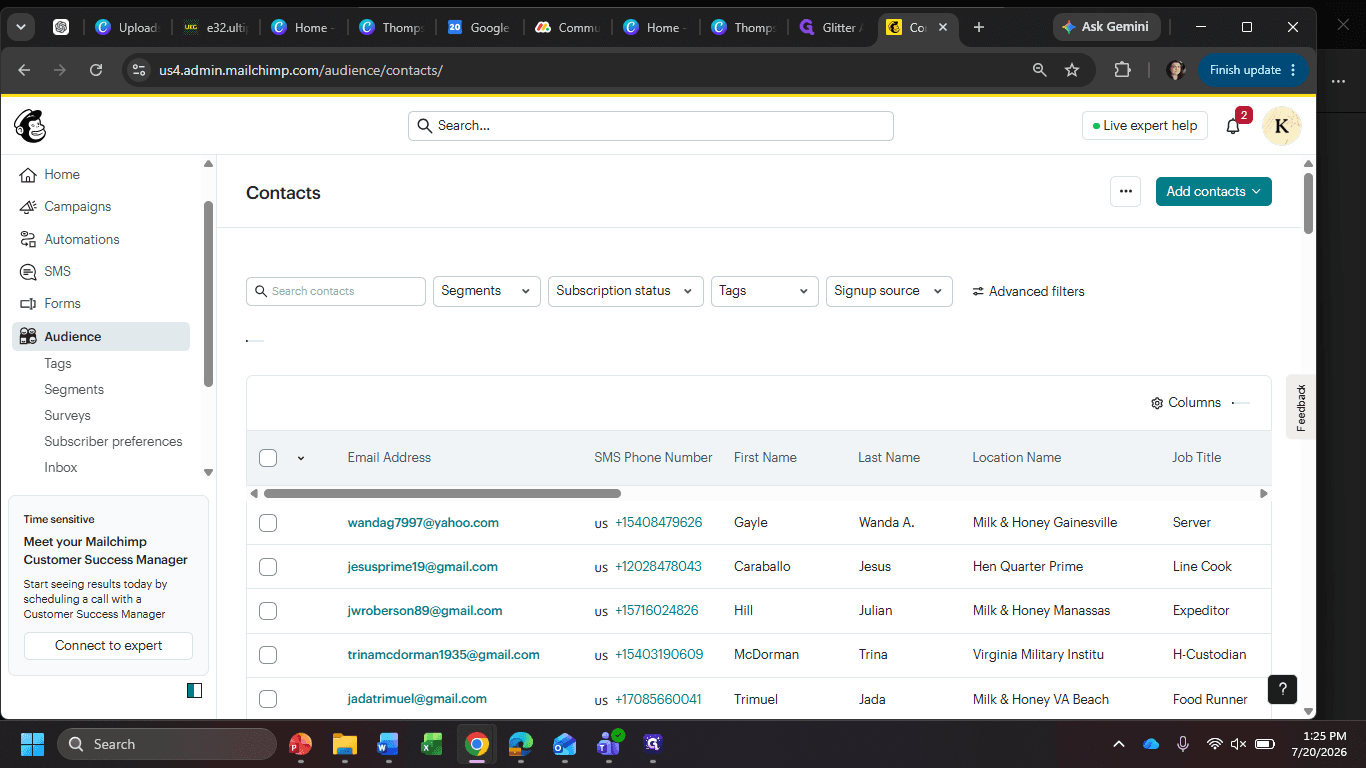The image size is (1366, 768).
Task: Open Advanced filters
Action: coord(1028,292)
